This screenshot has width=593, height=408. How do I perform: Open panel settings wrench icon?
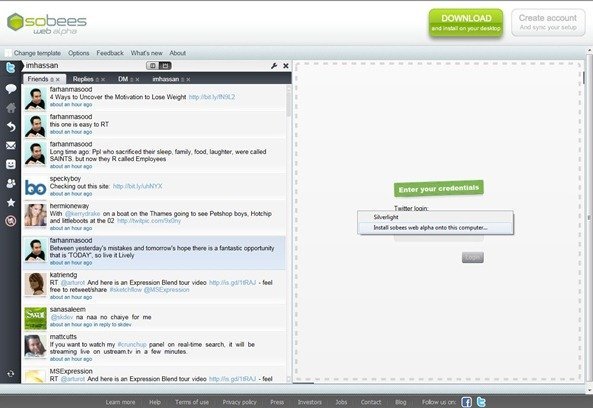coord(274,66)
